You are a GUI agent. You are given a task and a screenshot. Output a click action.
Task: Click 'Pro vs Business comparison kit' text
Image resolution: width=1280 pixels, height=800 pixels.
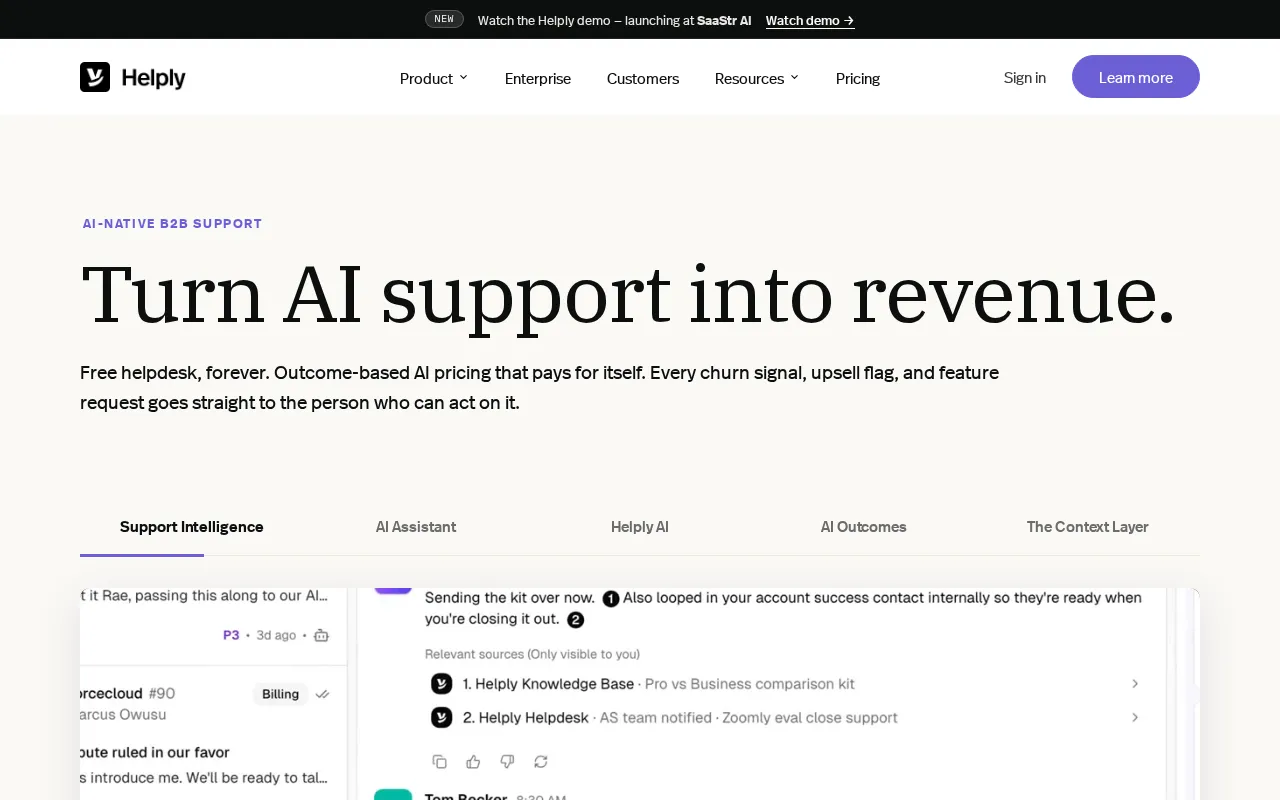(x=750, y=684)
